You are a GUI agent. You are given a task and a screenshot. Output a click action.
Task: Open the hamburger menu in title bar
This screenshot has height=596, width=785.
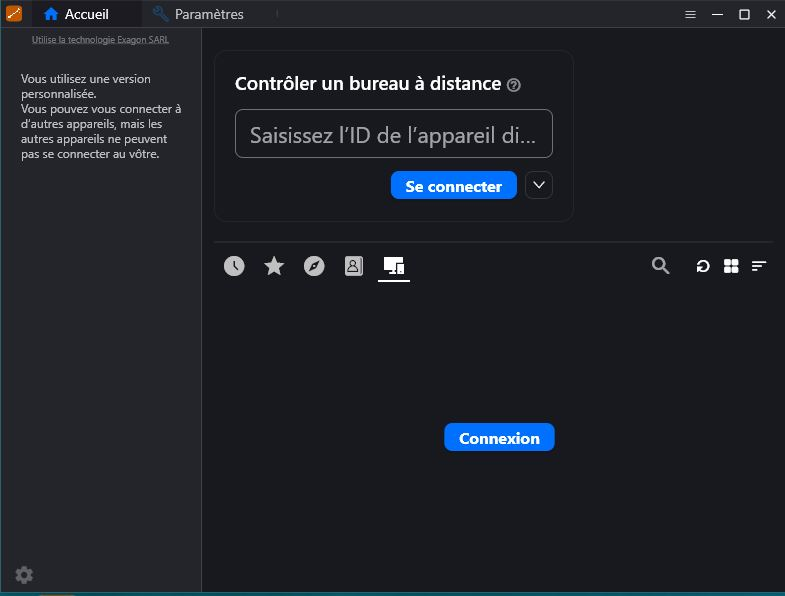coord(690,15)
